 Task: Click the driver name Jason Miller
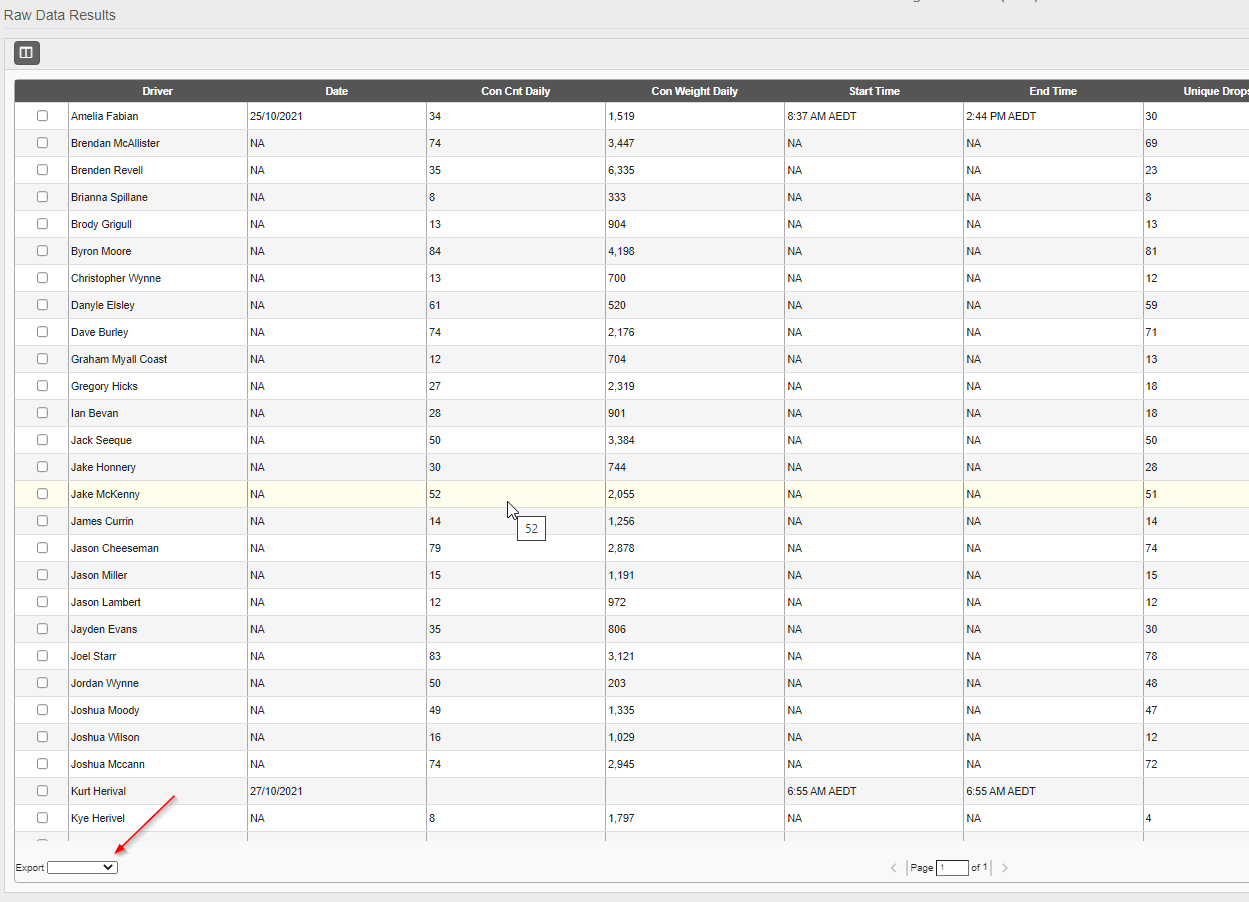point(99,575)
